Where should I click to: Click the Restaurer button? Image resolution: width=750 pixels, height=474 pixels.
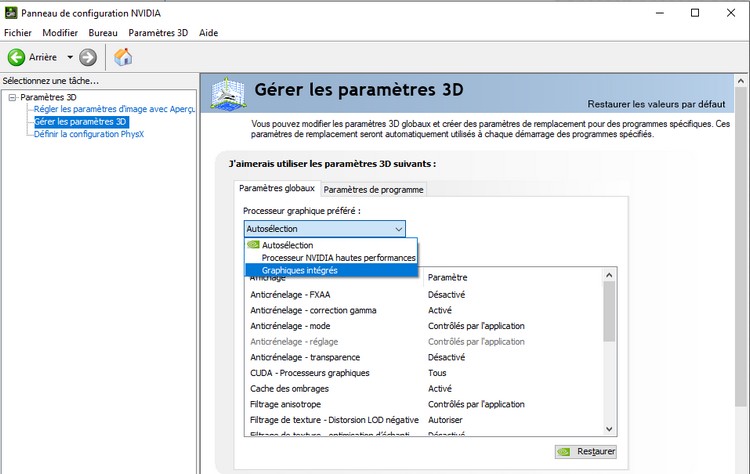(585, 452)
